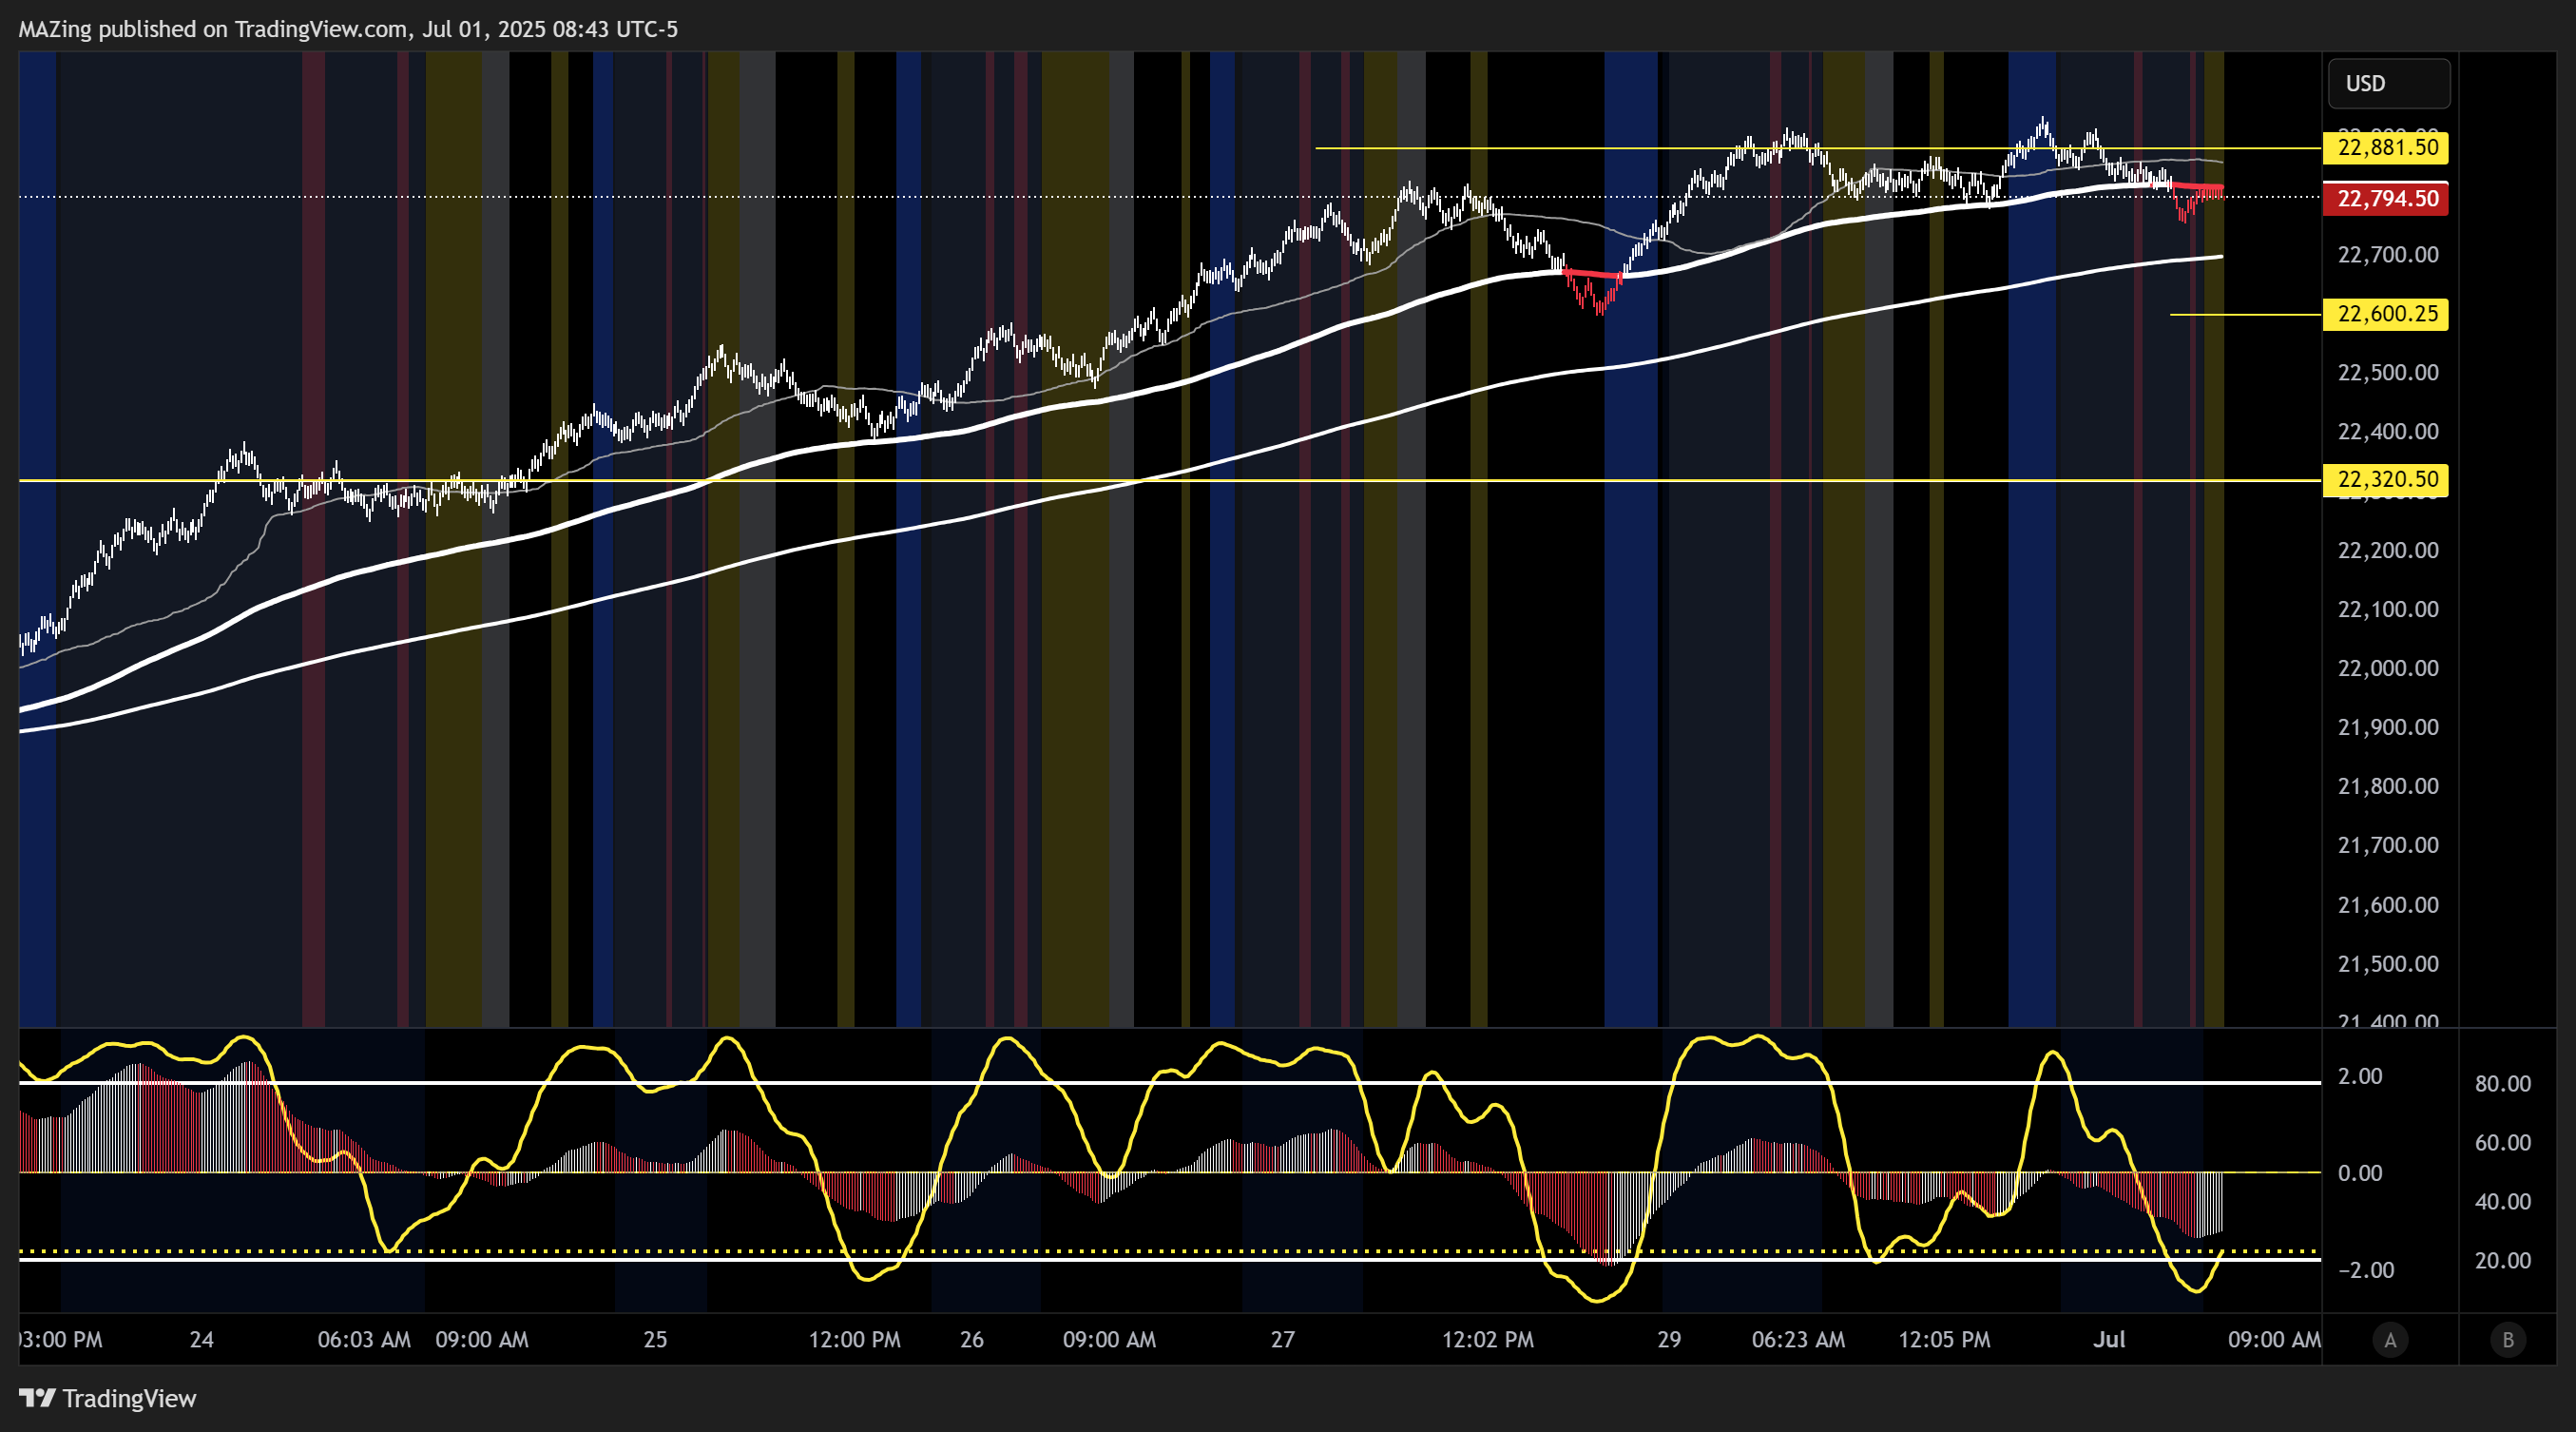
Task: Click the 40.00 indicator scale value
Action: point(2502,1202)
